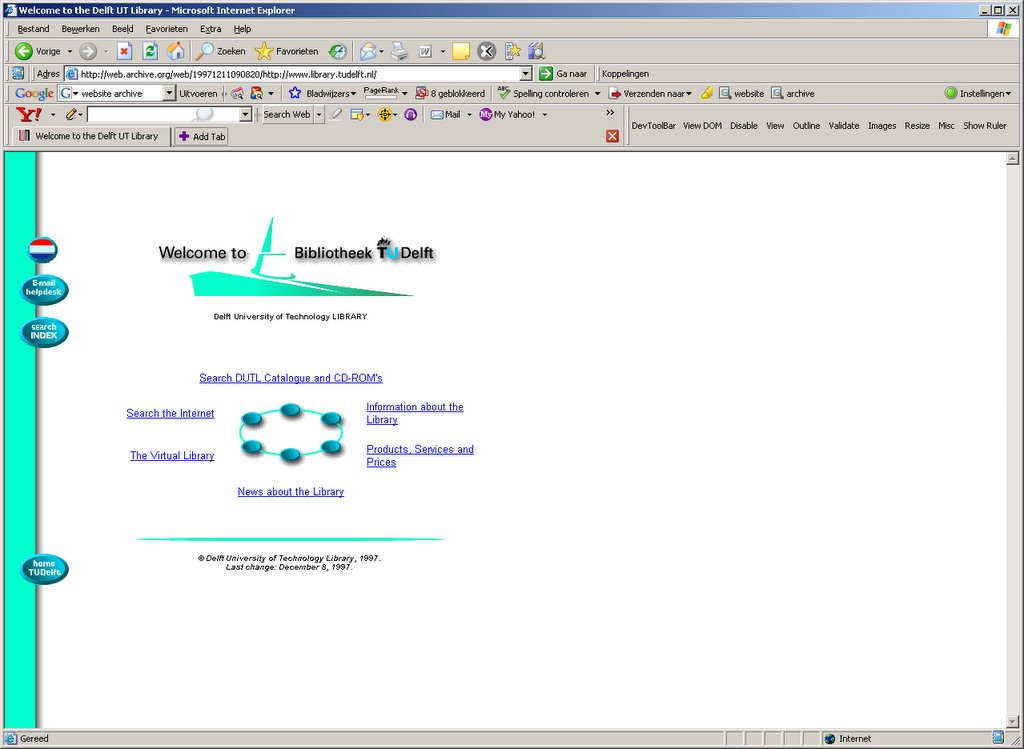1024x749 pixels.
Task: Expand the address bar URL dropdown
Action: [x=526, y=74]
